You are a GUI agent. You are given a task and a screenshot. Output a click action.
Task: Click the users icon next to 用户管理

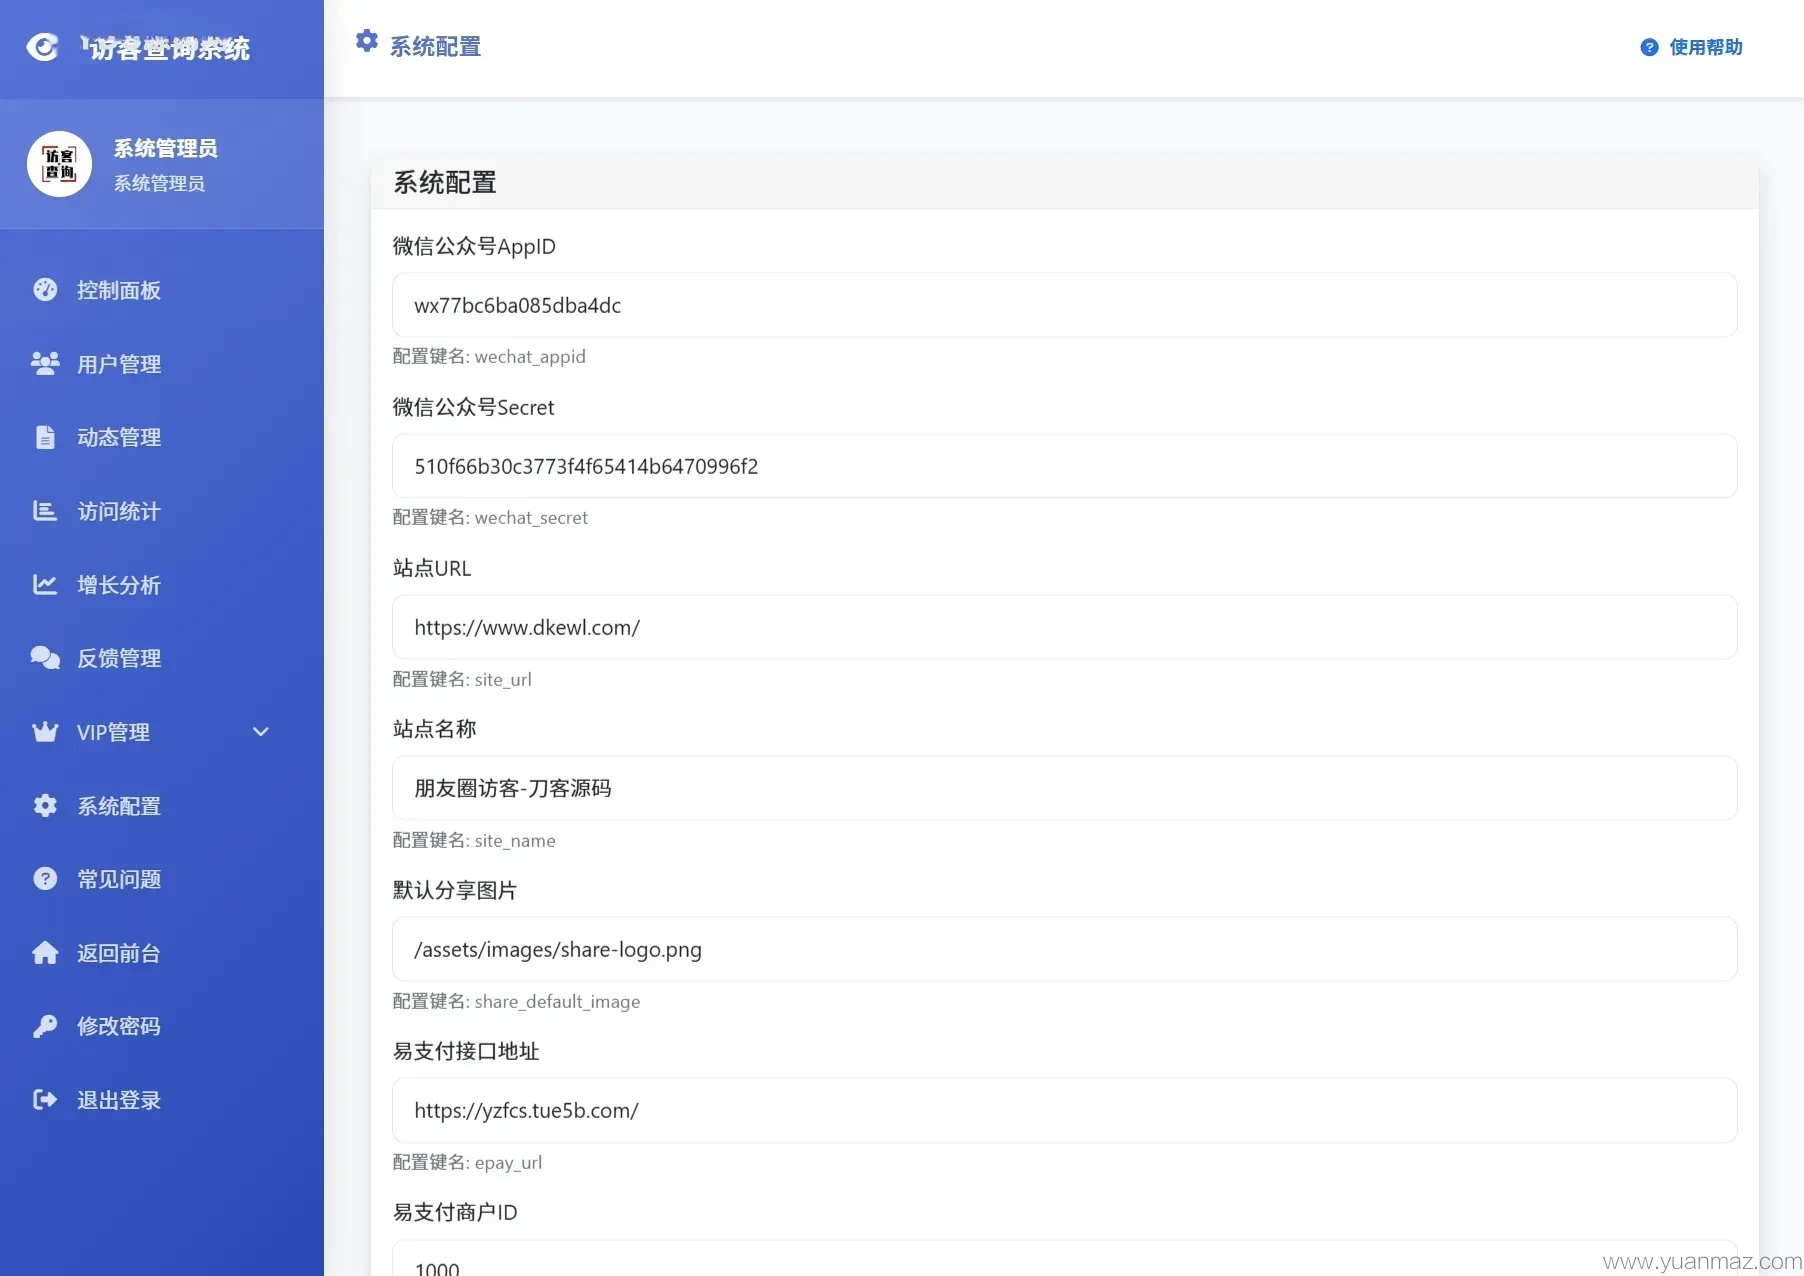(x=45, y=364)
